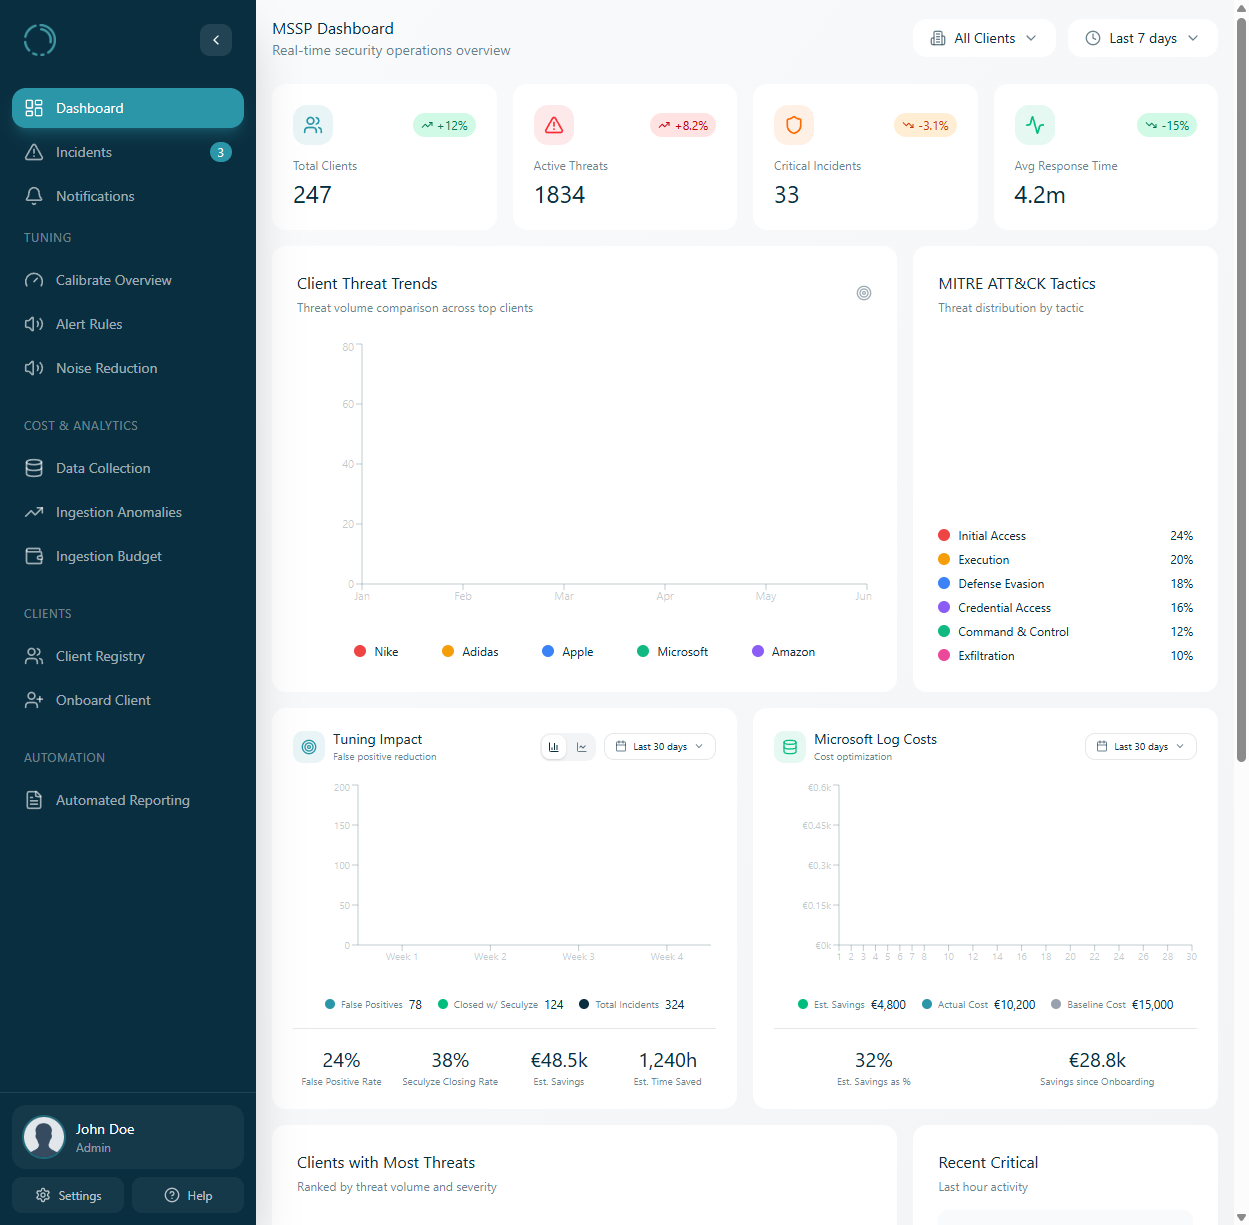Switch Tuning Impact to line chart view
Screen dimensions: 1249x1225
[582, 747]
